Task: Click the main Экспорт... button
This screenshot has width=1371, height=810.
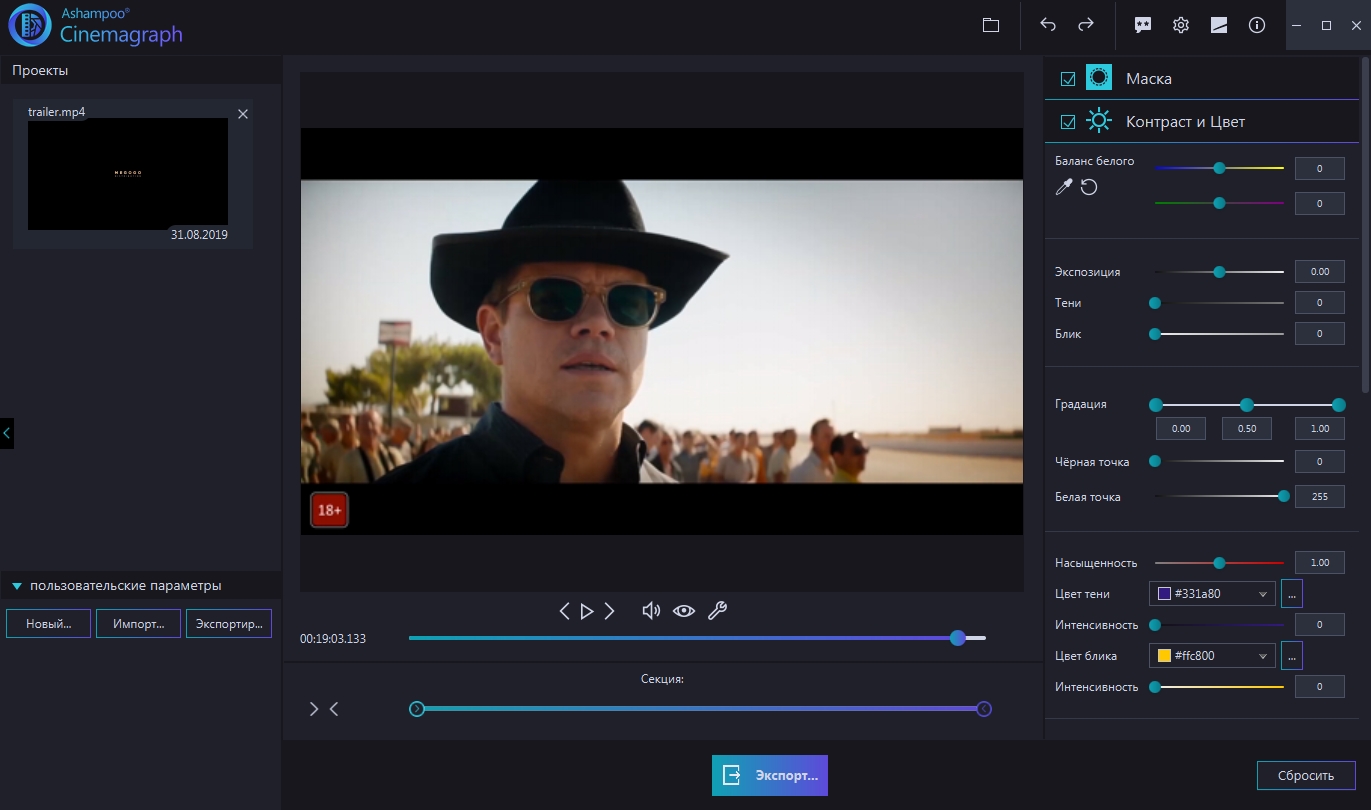Action: click(x=770, y=775)
